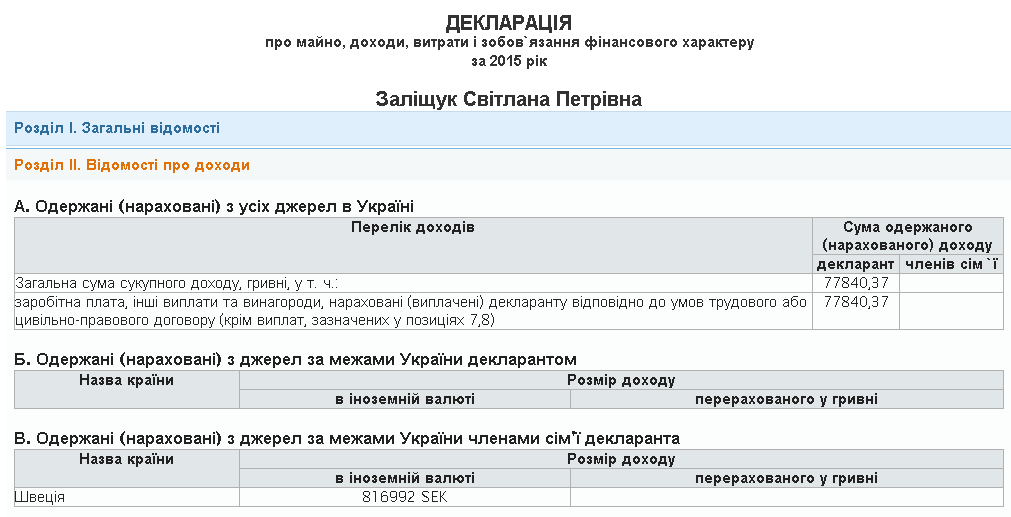This screenshot has height=517, width=1011.
Task: Click the empty family members cell in total income row
Action: (951, 283)
